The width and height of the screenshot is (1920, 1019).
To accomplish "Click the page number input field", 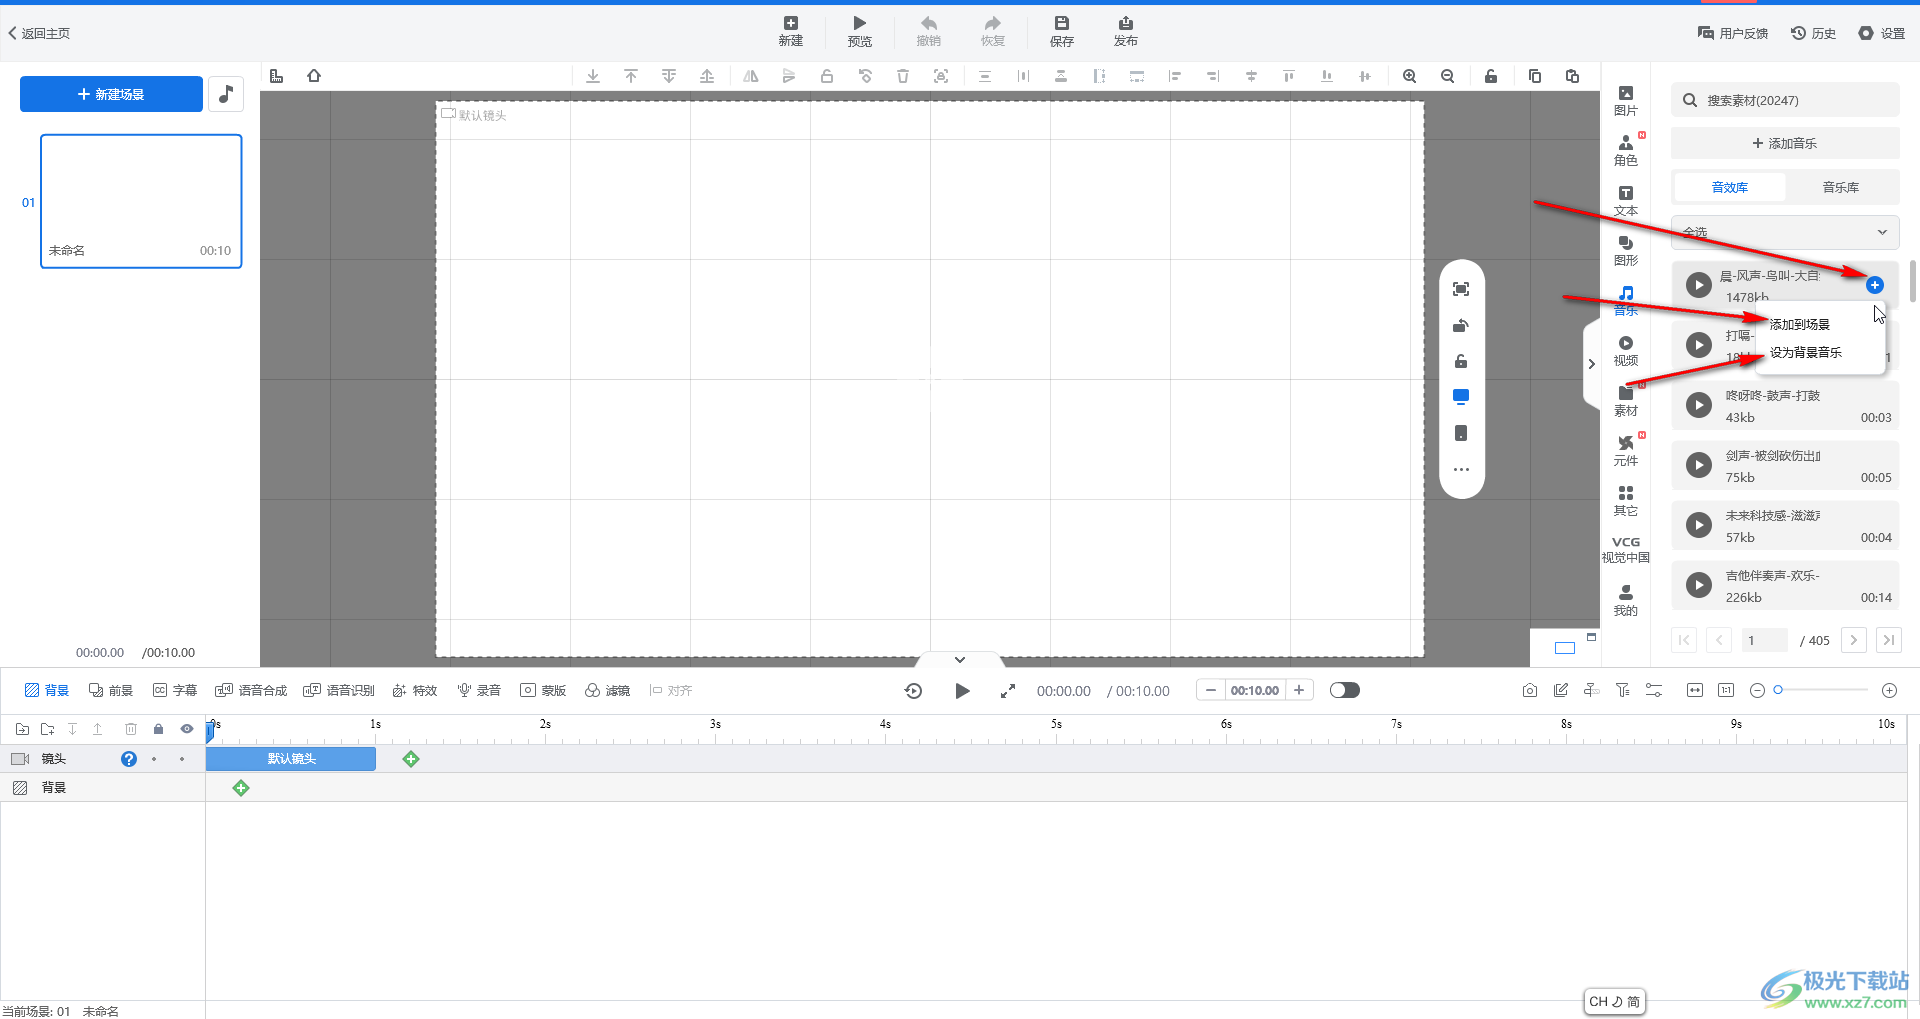I will (1764, 640).
